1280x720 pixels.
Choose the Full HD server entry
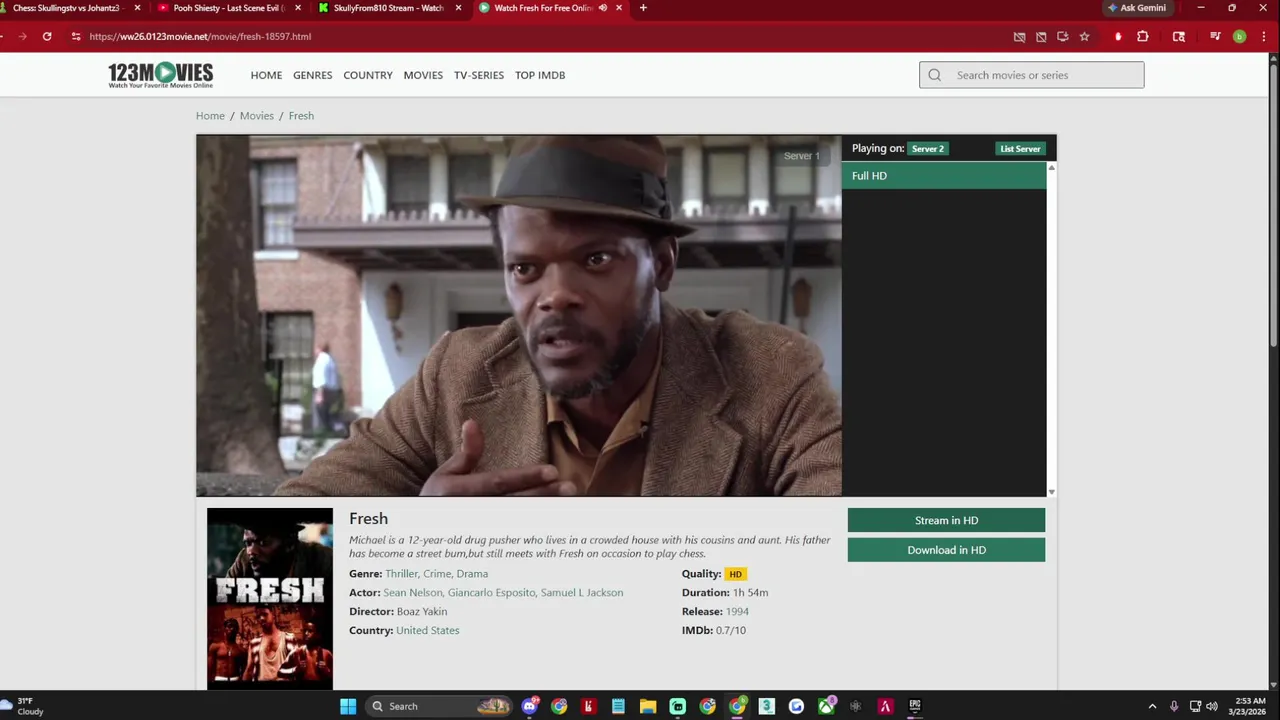pyautogui.click(x=944, y=176)
